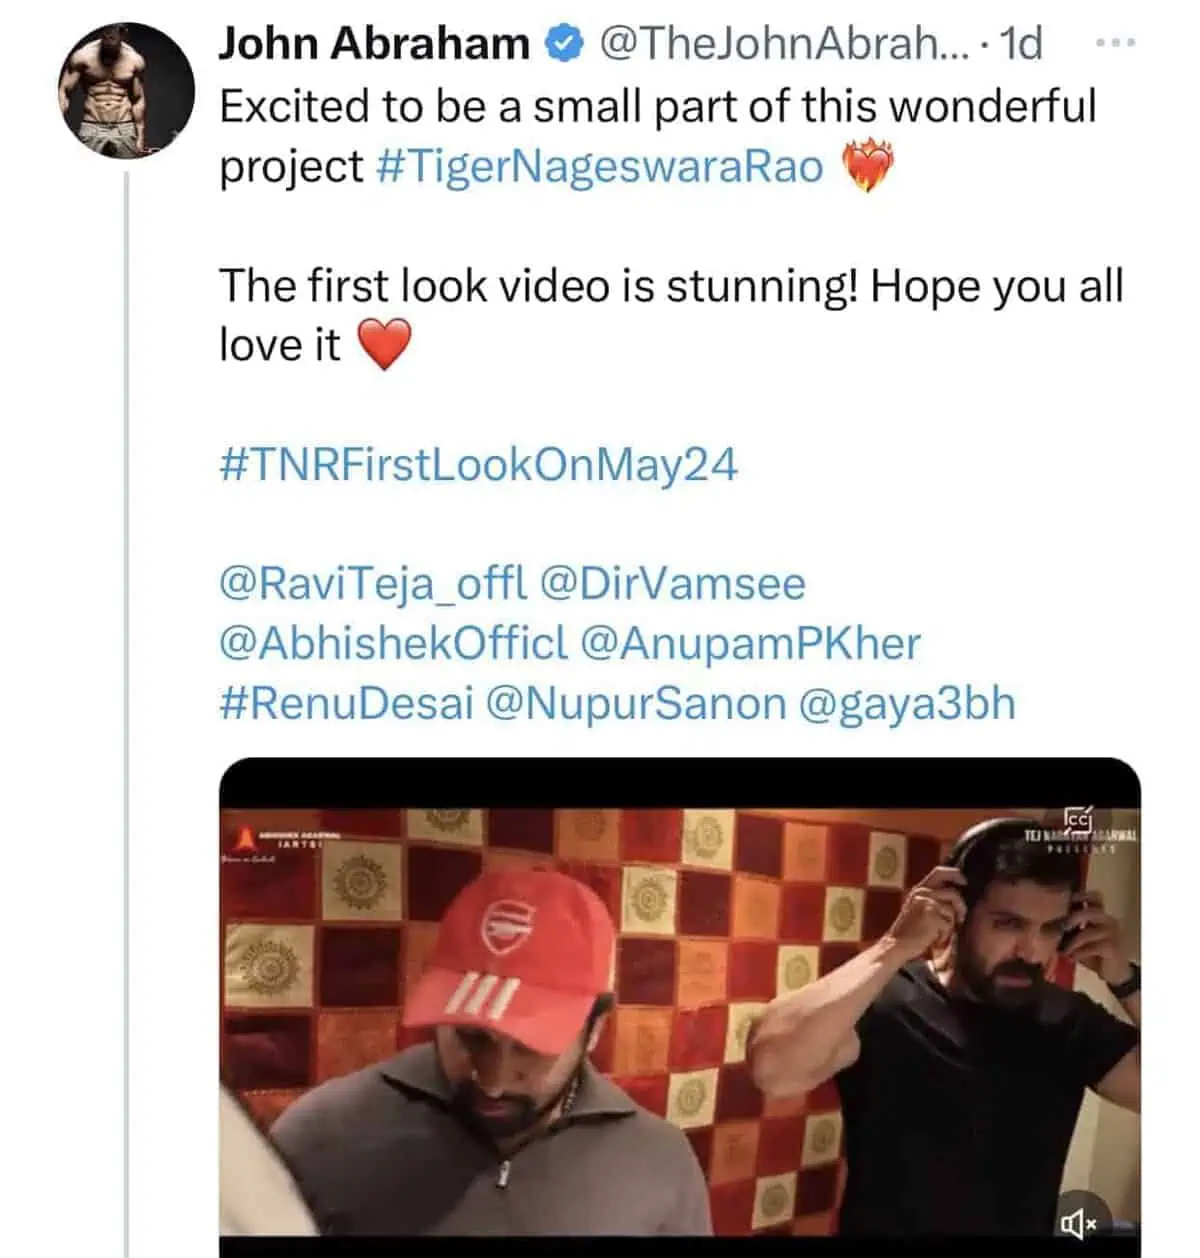Open the 1d tweet timestamp
Screen dimensions: 1200x1258
[1021, 44]
